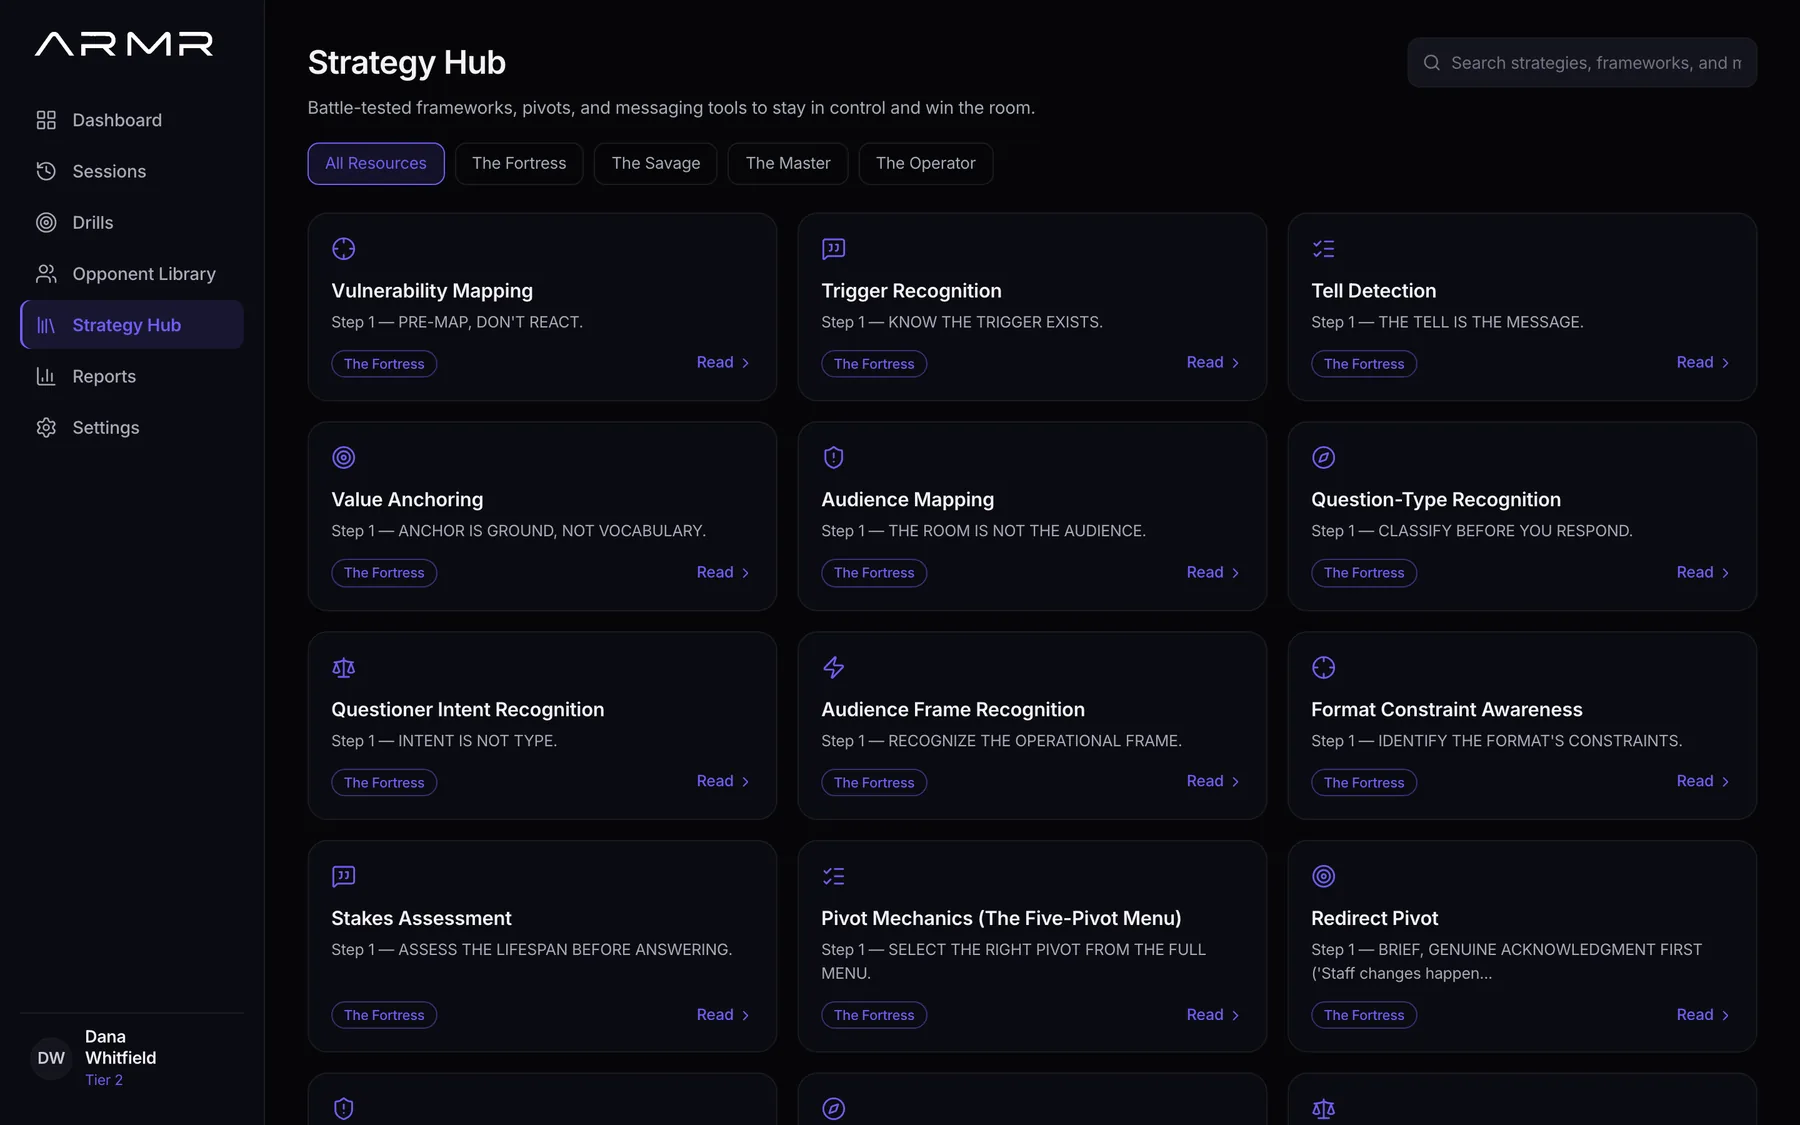This screenshot has width=1800, height=1125.
Task: Click the Tell Detection checklist icon
Action: 1324,249
